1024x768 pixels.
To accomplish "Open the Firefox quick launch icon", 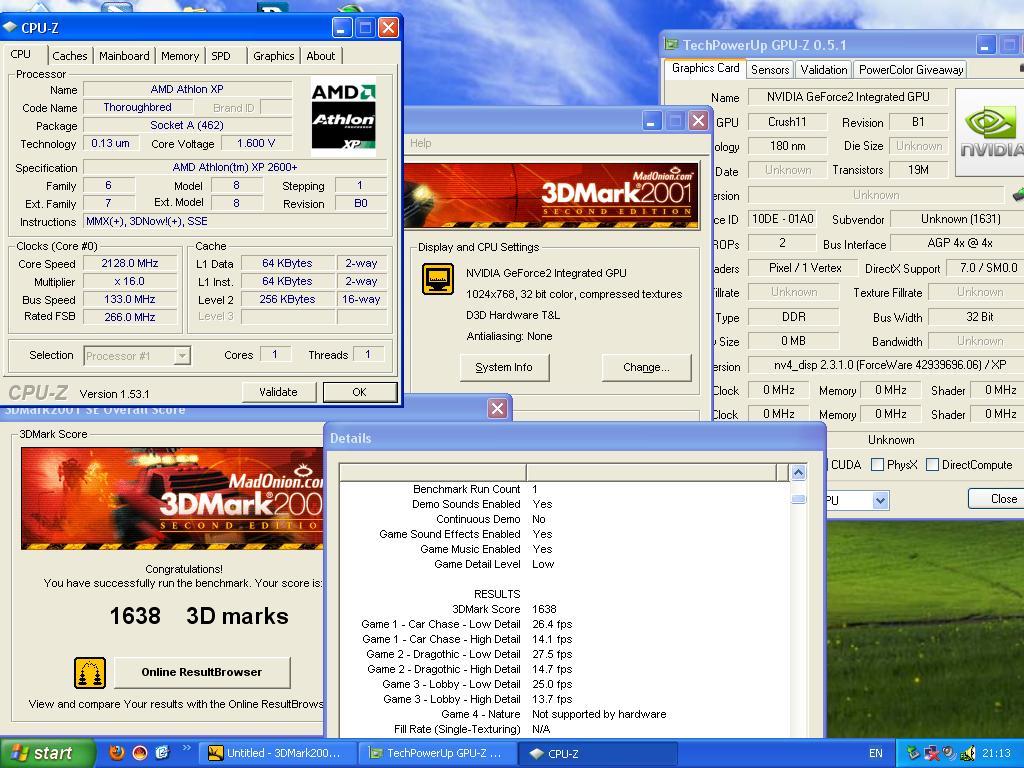I will click(x=117, y=752).
